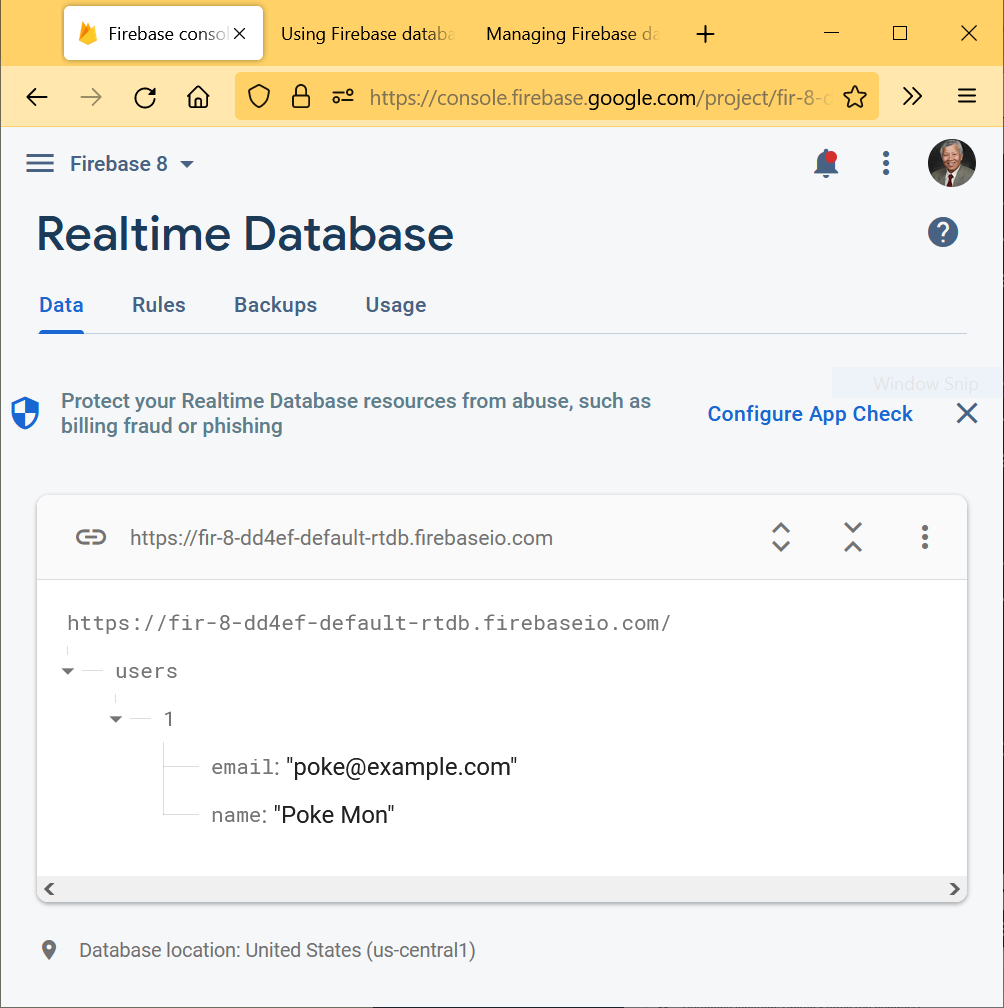Click the user profile avatar
The width and height of the screenshot is (1004, 1008).
(x=951, y=164)
